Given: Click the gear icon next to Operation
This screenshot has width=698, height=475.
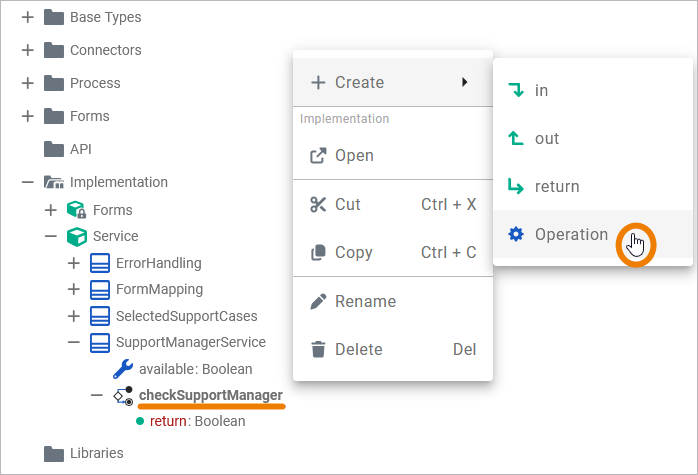Looking at the screenshot, I should pyautogui.click(x=516, y=235).
